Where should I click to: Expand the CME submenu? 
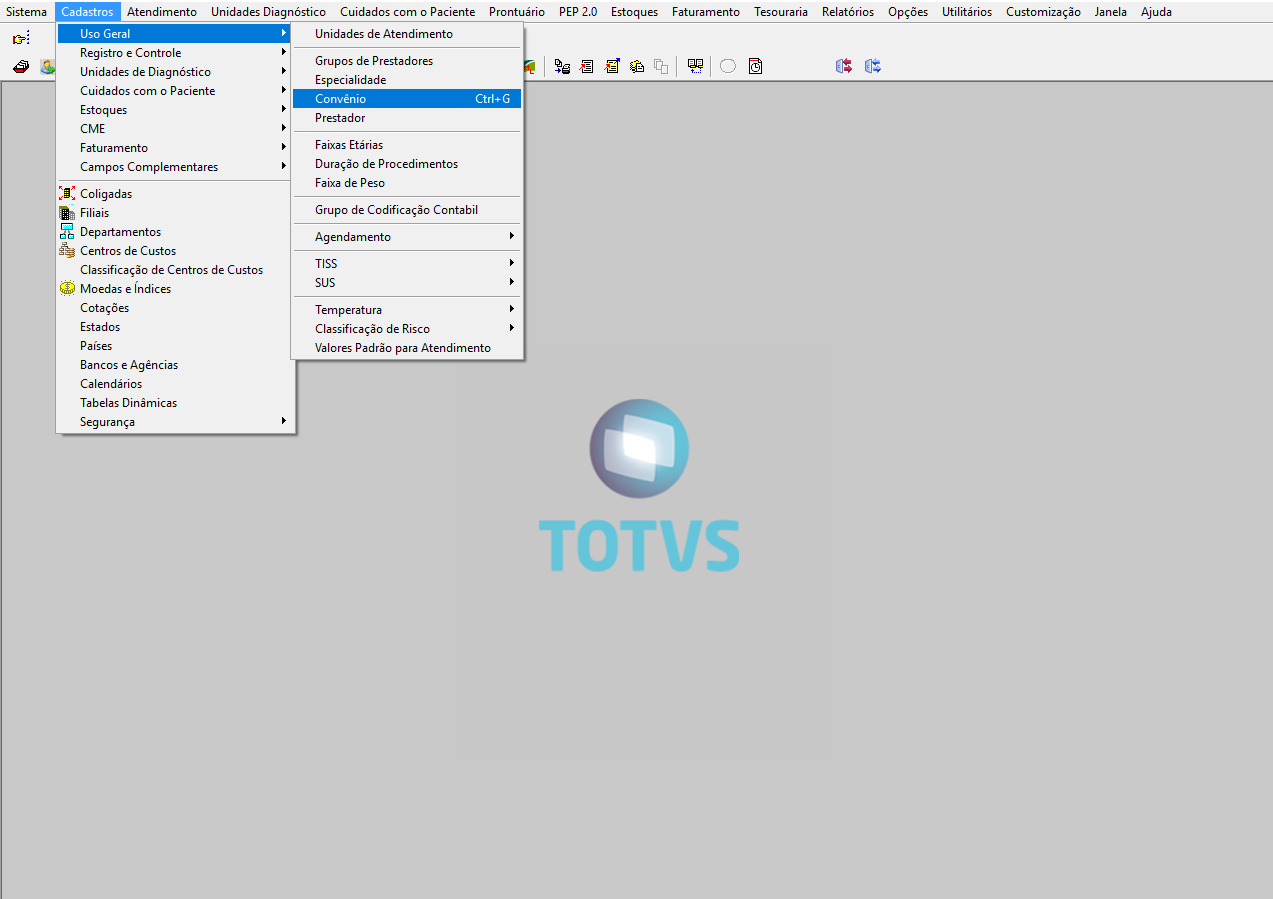point(175,129)
